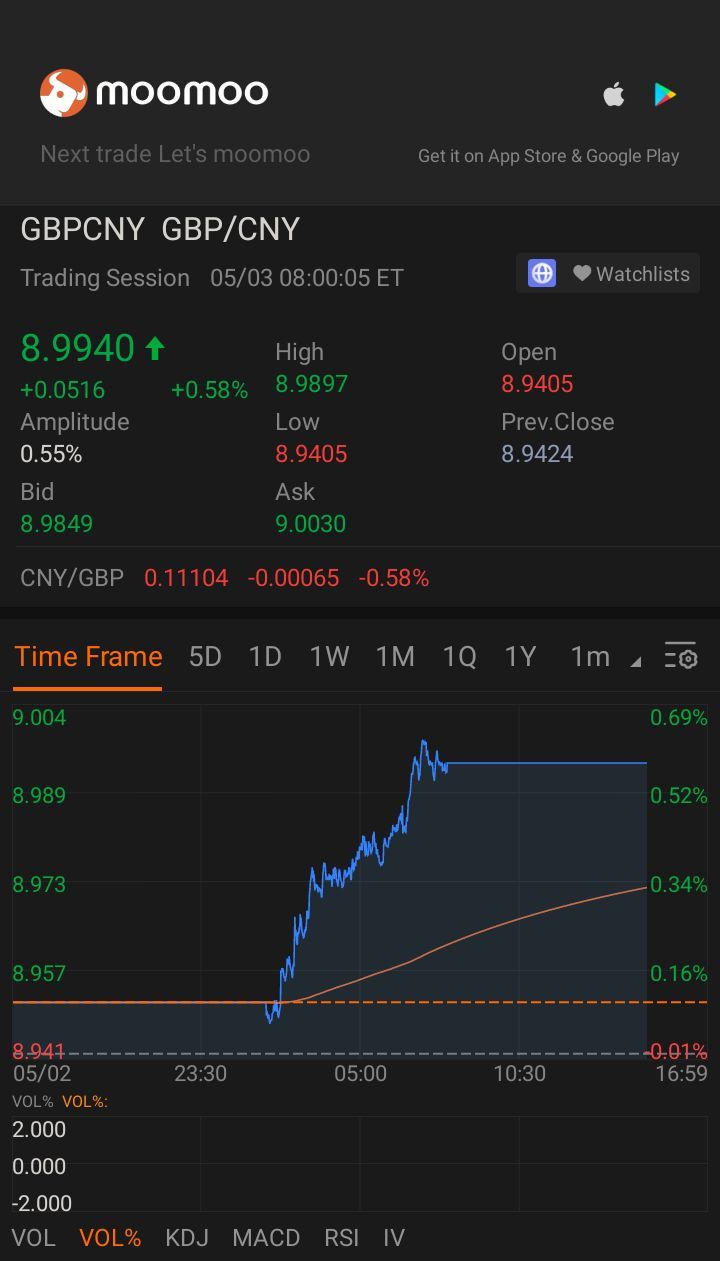Select the RSI indicator
Viewport: 720px width, 1261px height.
(342, 1238)
